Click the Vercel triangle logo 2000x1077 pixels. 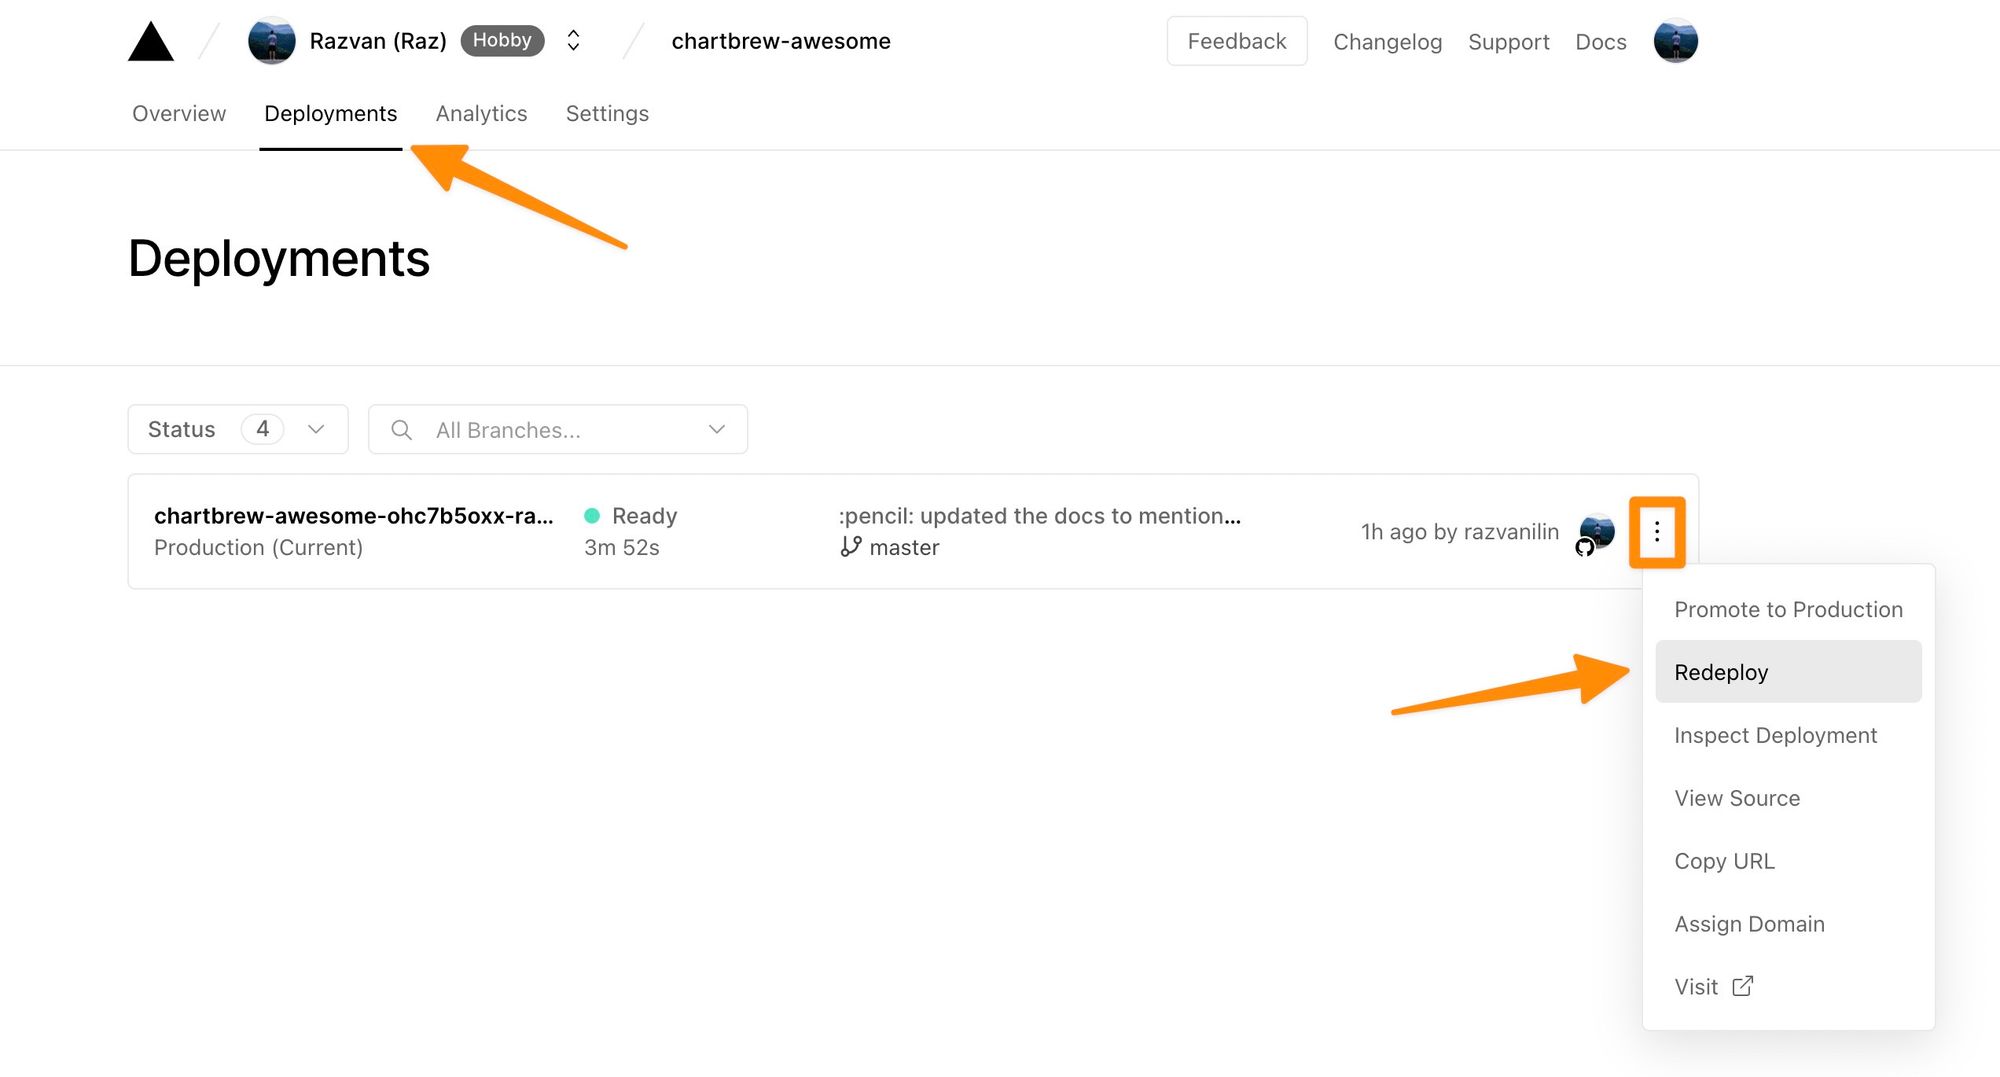[151, 42]
